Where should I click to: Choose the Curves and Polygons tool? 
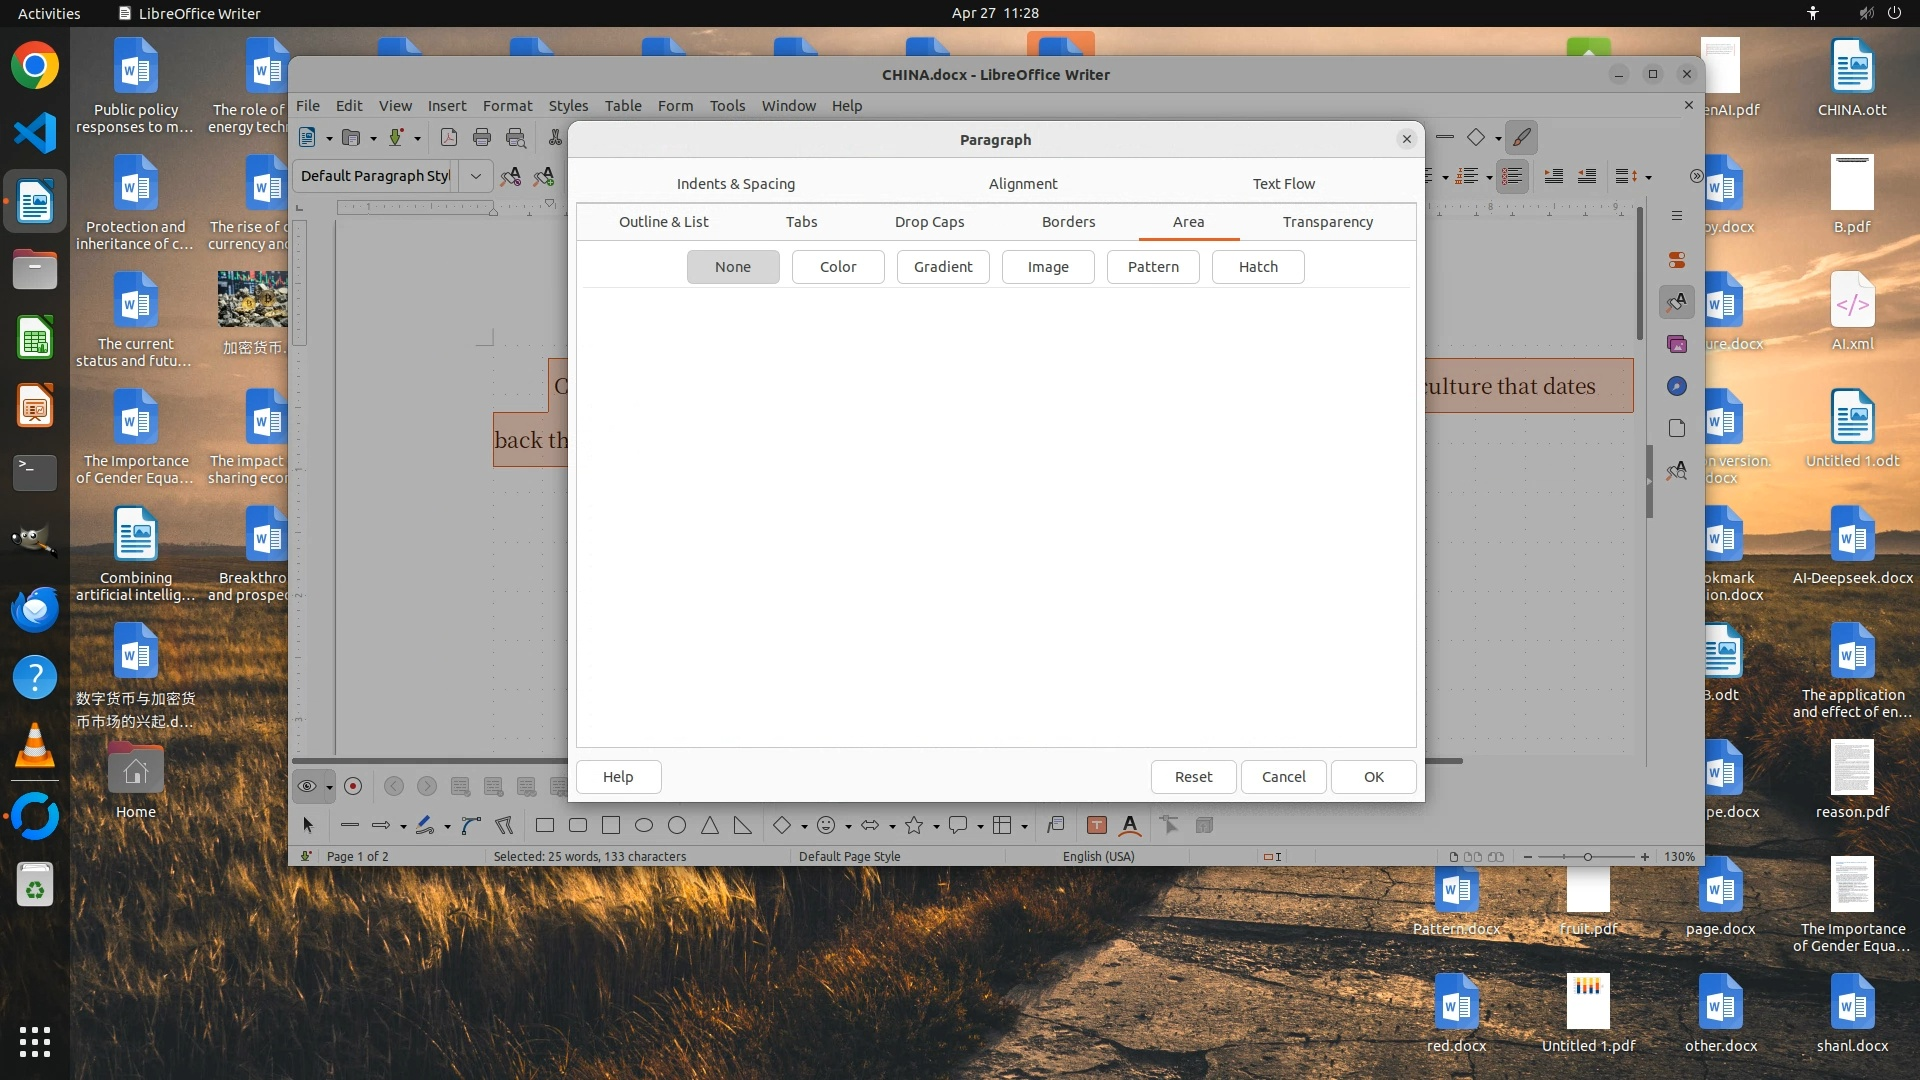[x=426, y=826]
